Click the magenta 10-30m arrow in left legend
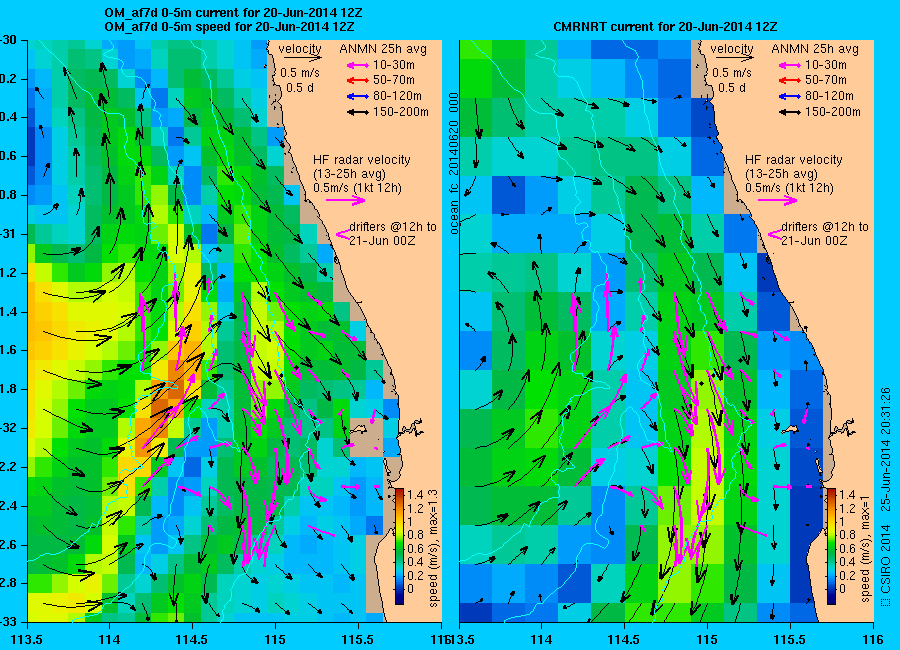The height and width of the screenshot is (650, 900). click(358, 65)
